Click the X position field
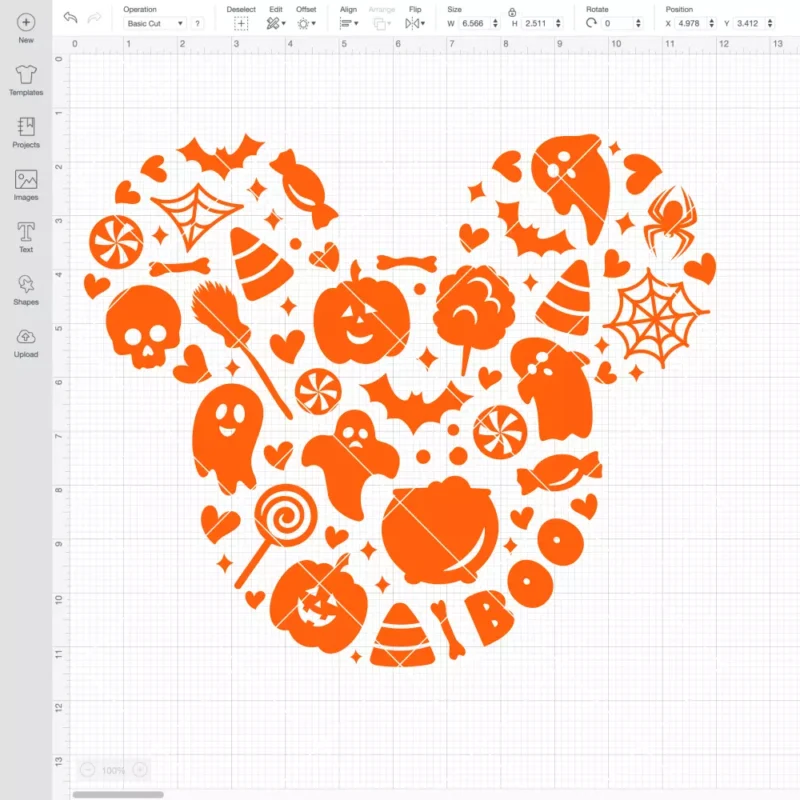This screenshot has width=800, height=800. (691, 23)
